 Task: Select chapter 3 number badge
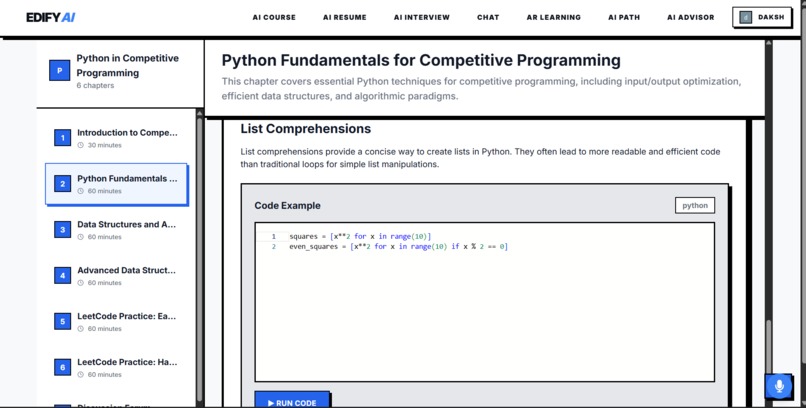click(x=63, y=229)
